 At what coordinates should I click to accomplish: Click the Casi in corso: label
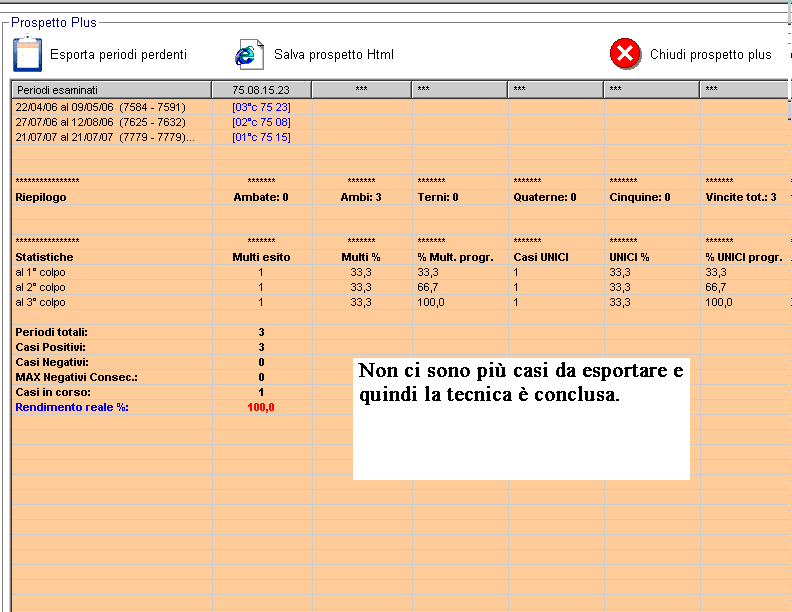click(53, 392)
